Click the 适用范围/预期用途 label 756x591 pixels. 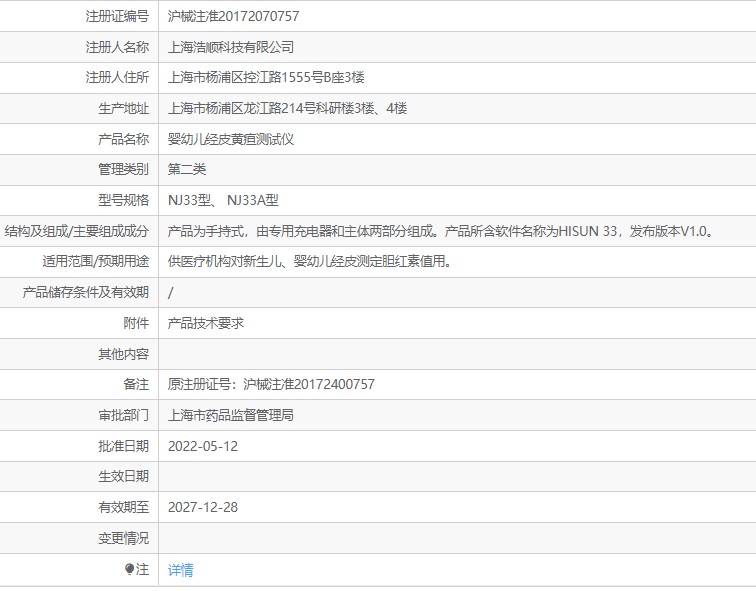95,261
